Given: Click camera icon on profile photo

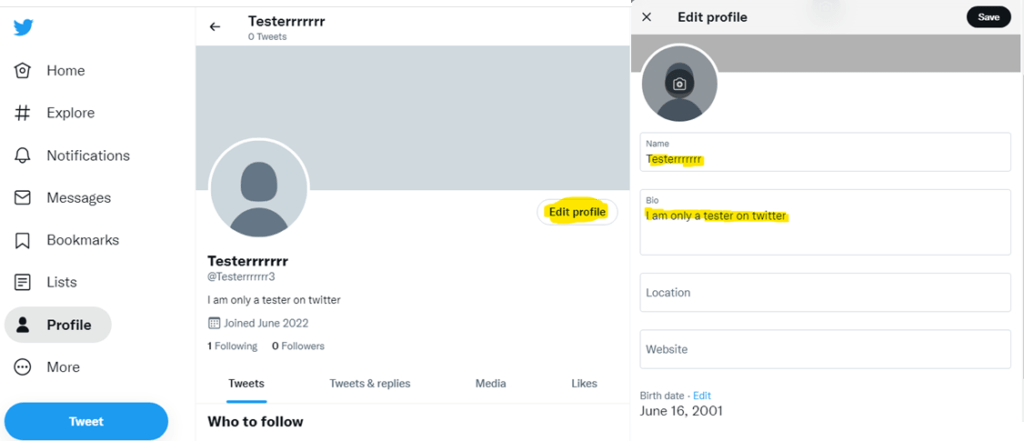Looking at the screenshot, I should [680, 84].
